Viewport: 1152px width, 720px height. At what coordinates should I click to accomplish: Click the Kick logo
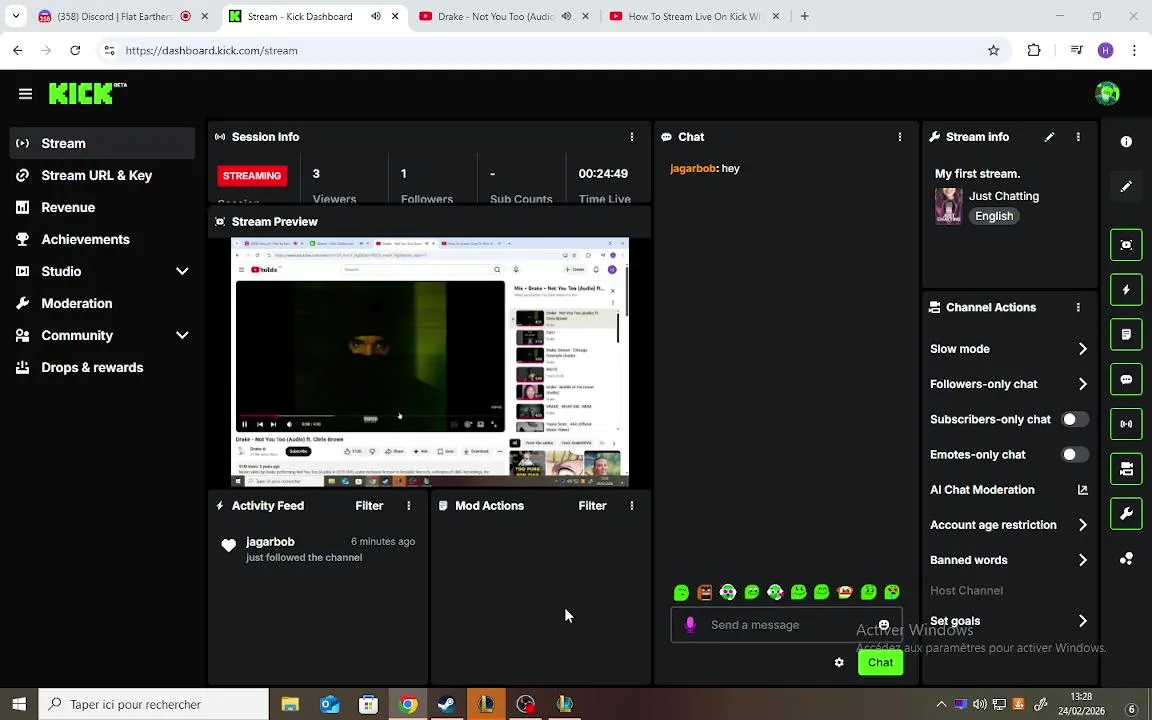pos(87,93)
